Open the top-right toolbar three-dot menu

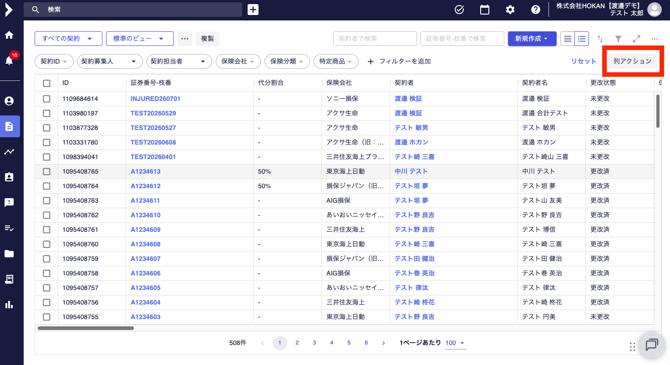(x=655, y=39)
